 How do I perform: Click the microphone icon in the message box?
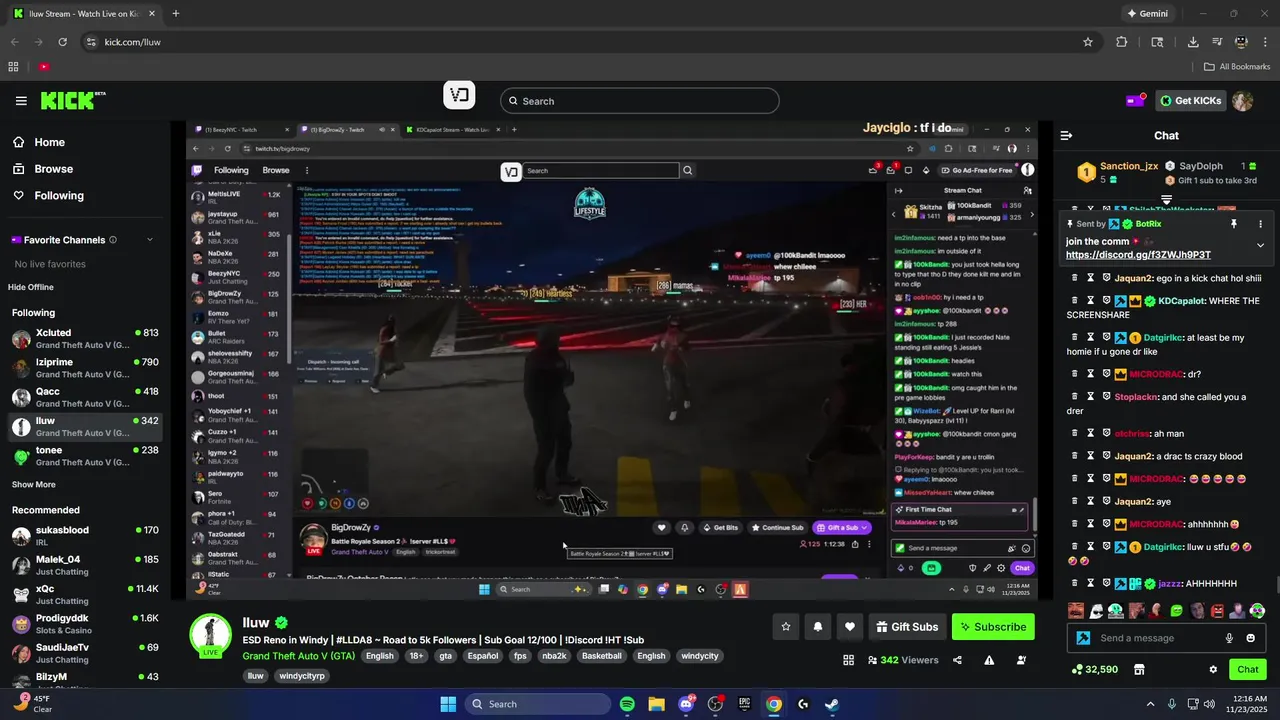click(x=1229, y=638)
